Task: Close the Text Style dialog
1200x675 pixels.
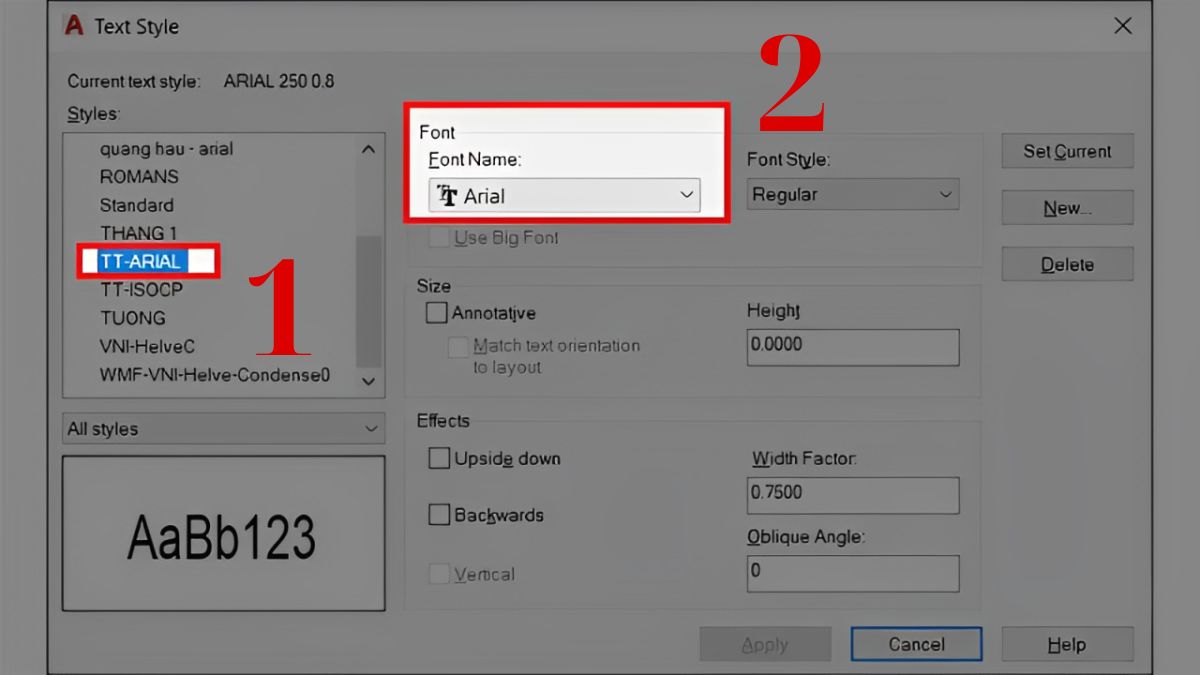Action: click(x=1123, y=26)
